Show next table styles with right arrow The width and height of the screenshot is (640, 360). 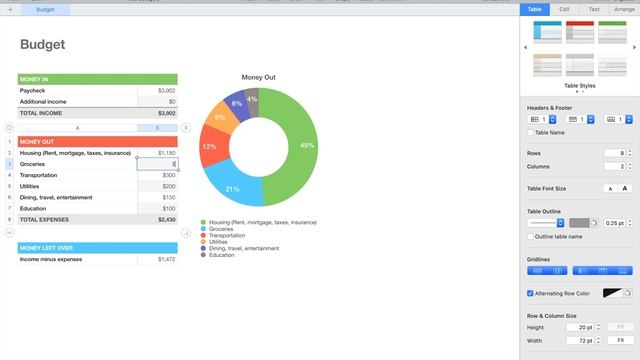tap(634, 47)
